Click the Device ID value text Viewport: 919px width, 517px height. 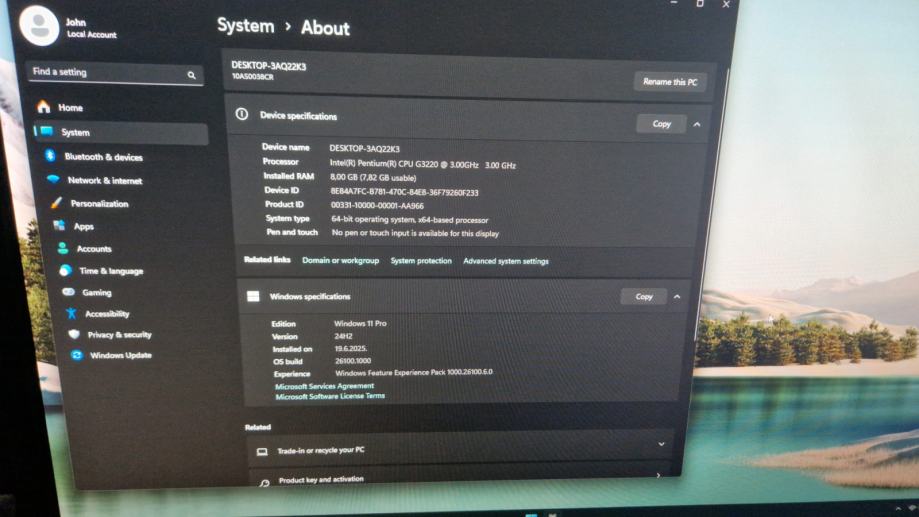tap(404, 192)
